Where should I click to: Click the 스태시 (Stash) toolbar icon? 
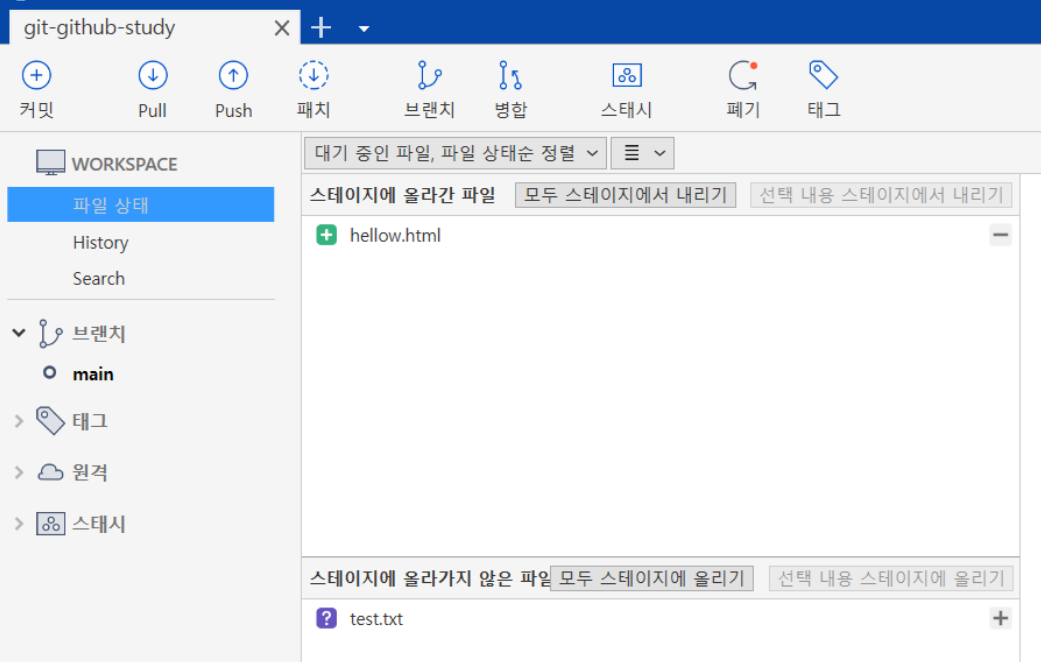[627, 76]
